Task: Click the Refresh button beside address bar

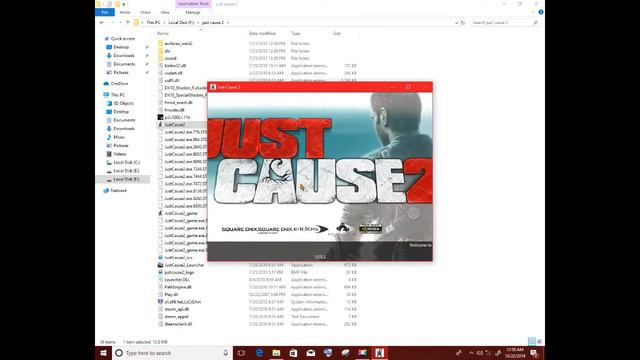Action: [x=462, y=22]
